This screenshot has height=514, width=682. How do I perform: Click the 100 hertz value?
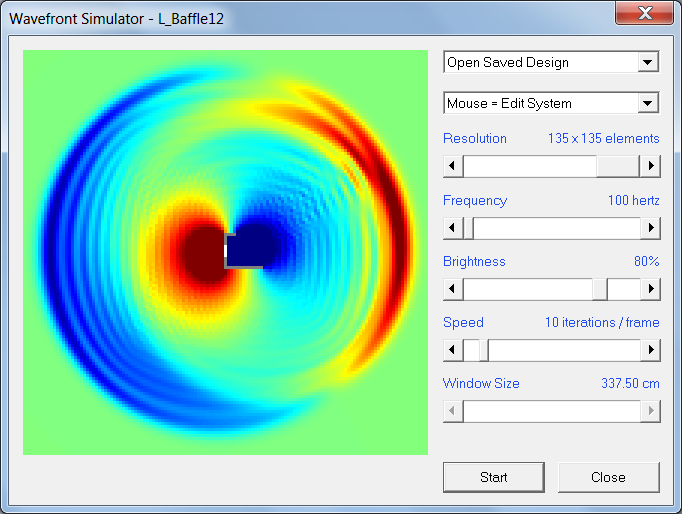coord(633,200)
